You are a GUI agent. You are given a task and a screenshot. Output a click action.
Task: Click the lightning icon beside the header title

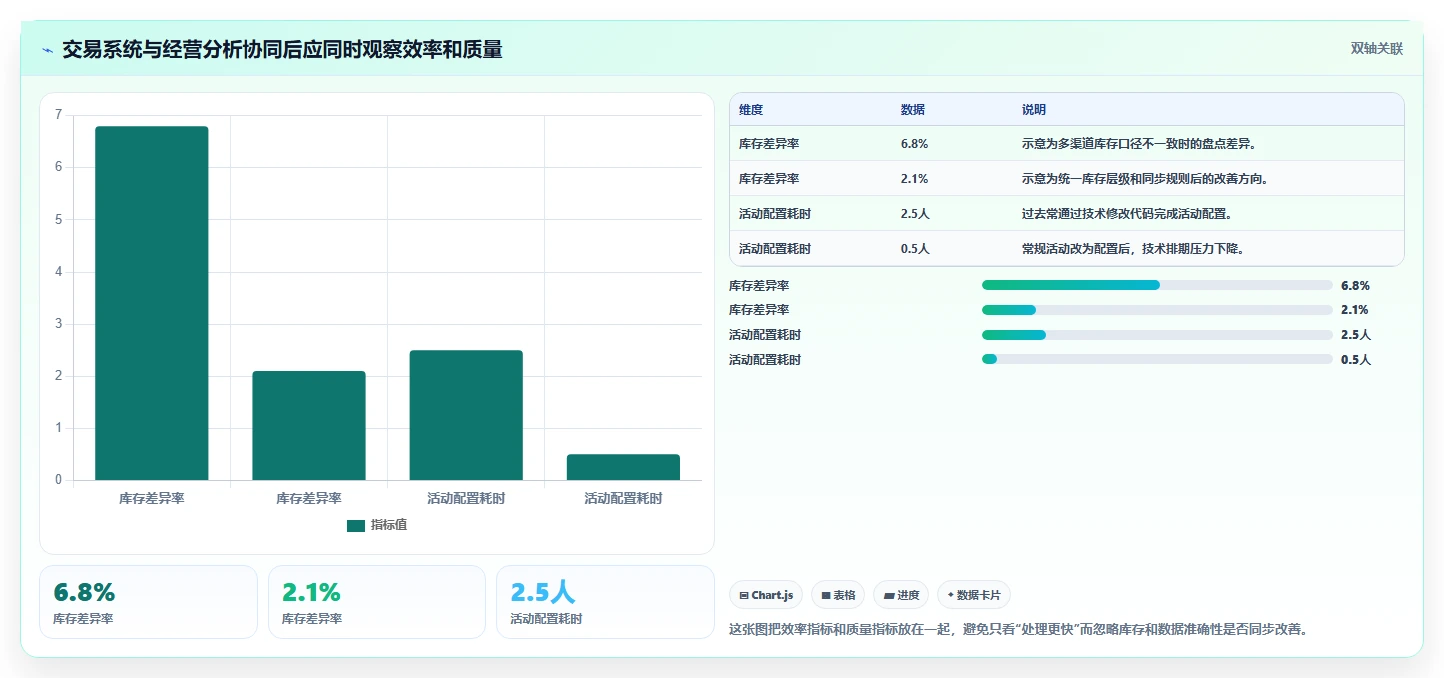pos(48,50)
